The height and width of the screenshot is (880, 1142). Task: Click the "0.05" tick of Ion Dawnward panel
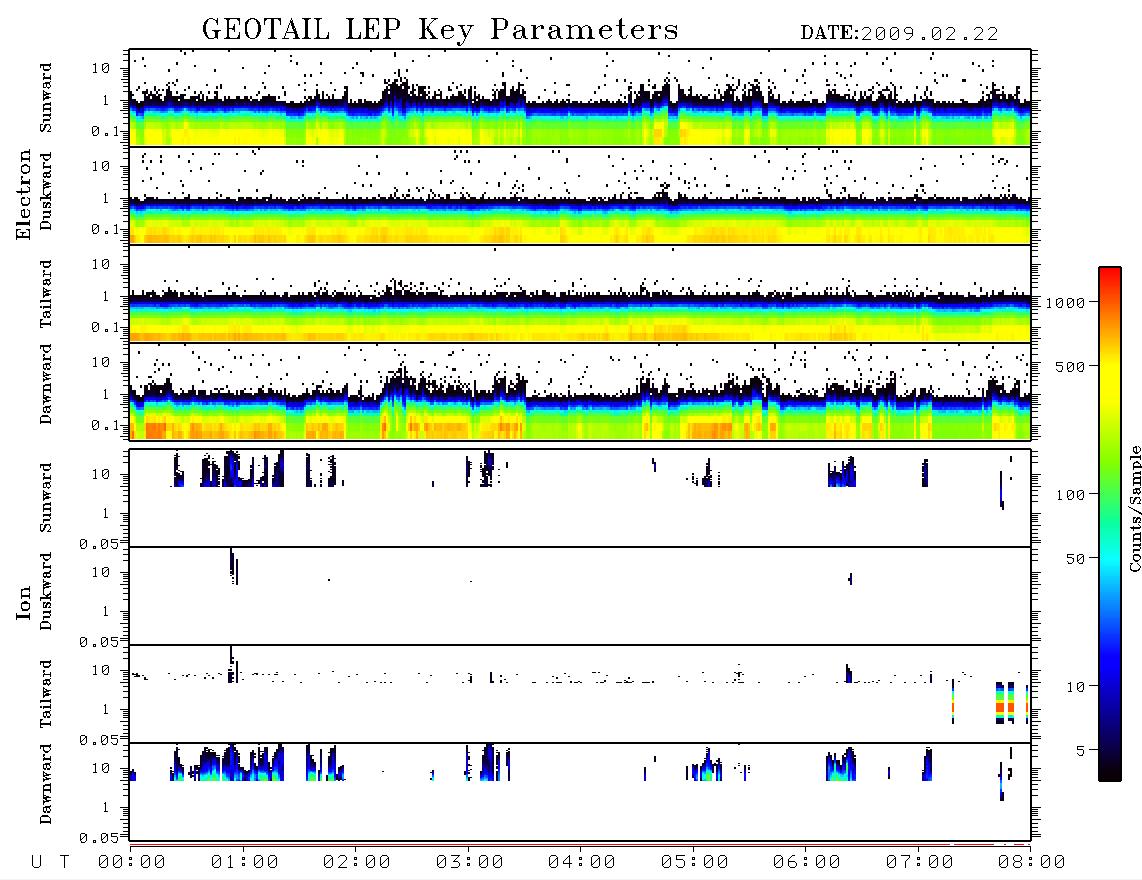[x=98, y=838]
